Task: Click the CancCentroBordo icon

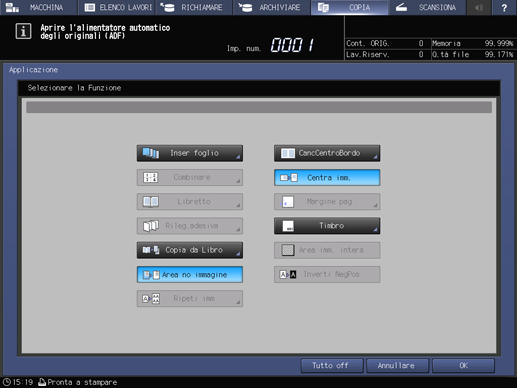Action: [288, 153]
